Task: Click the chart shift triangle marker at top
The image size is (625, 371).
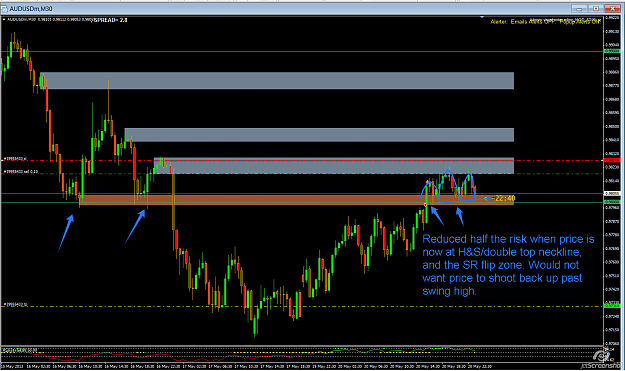Action: tap(482, 18)
